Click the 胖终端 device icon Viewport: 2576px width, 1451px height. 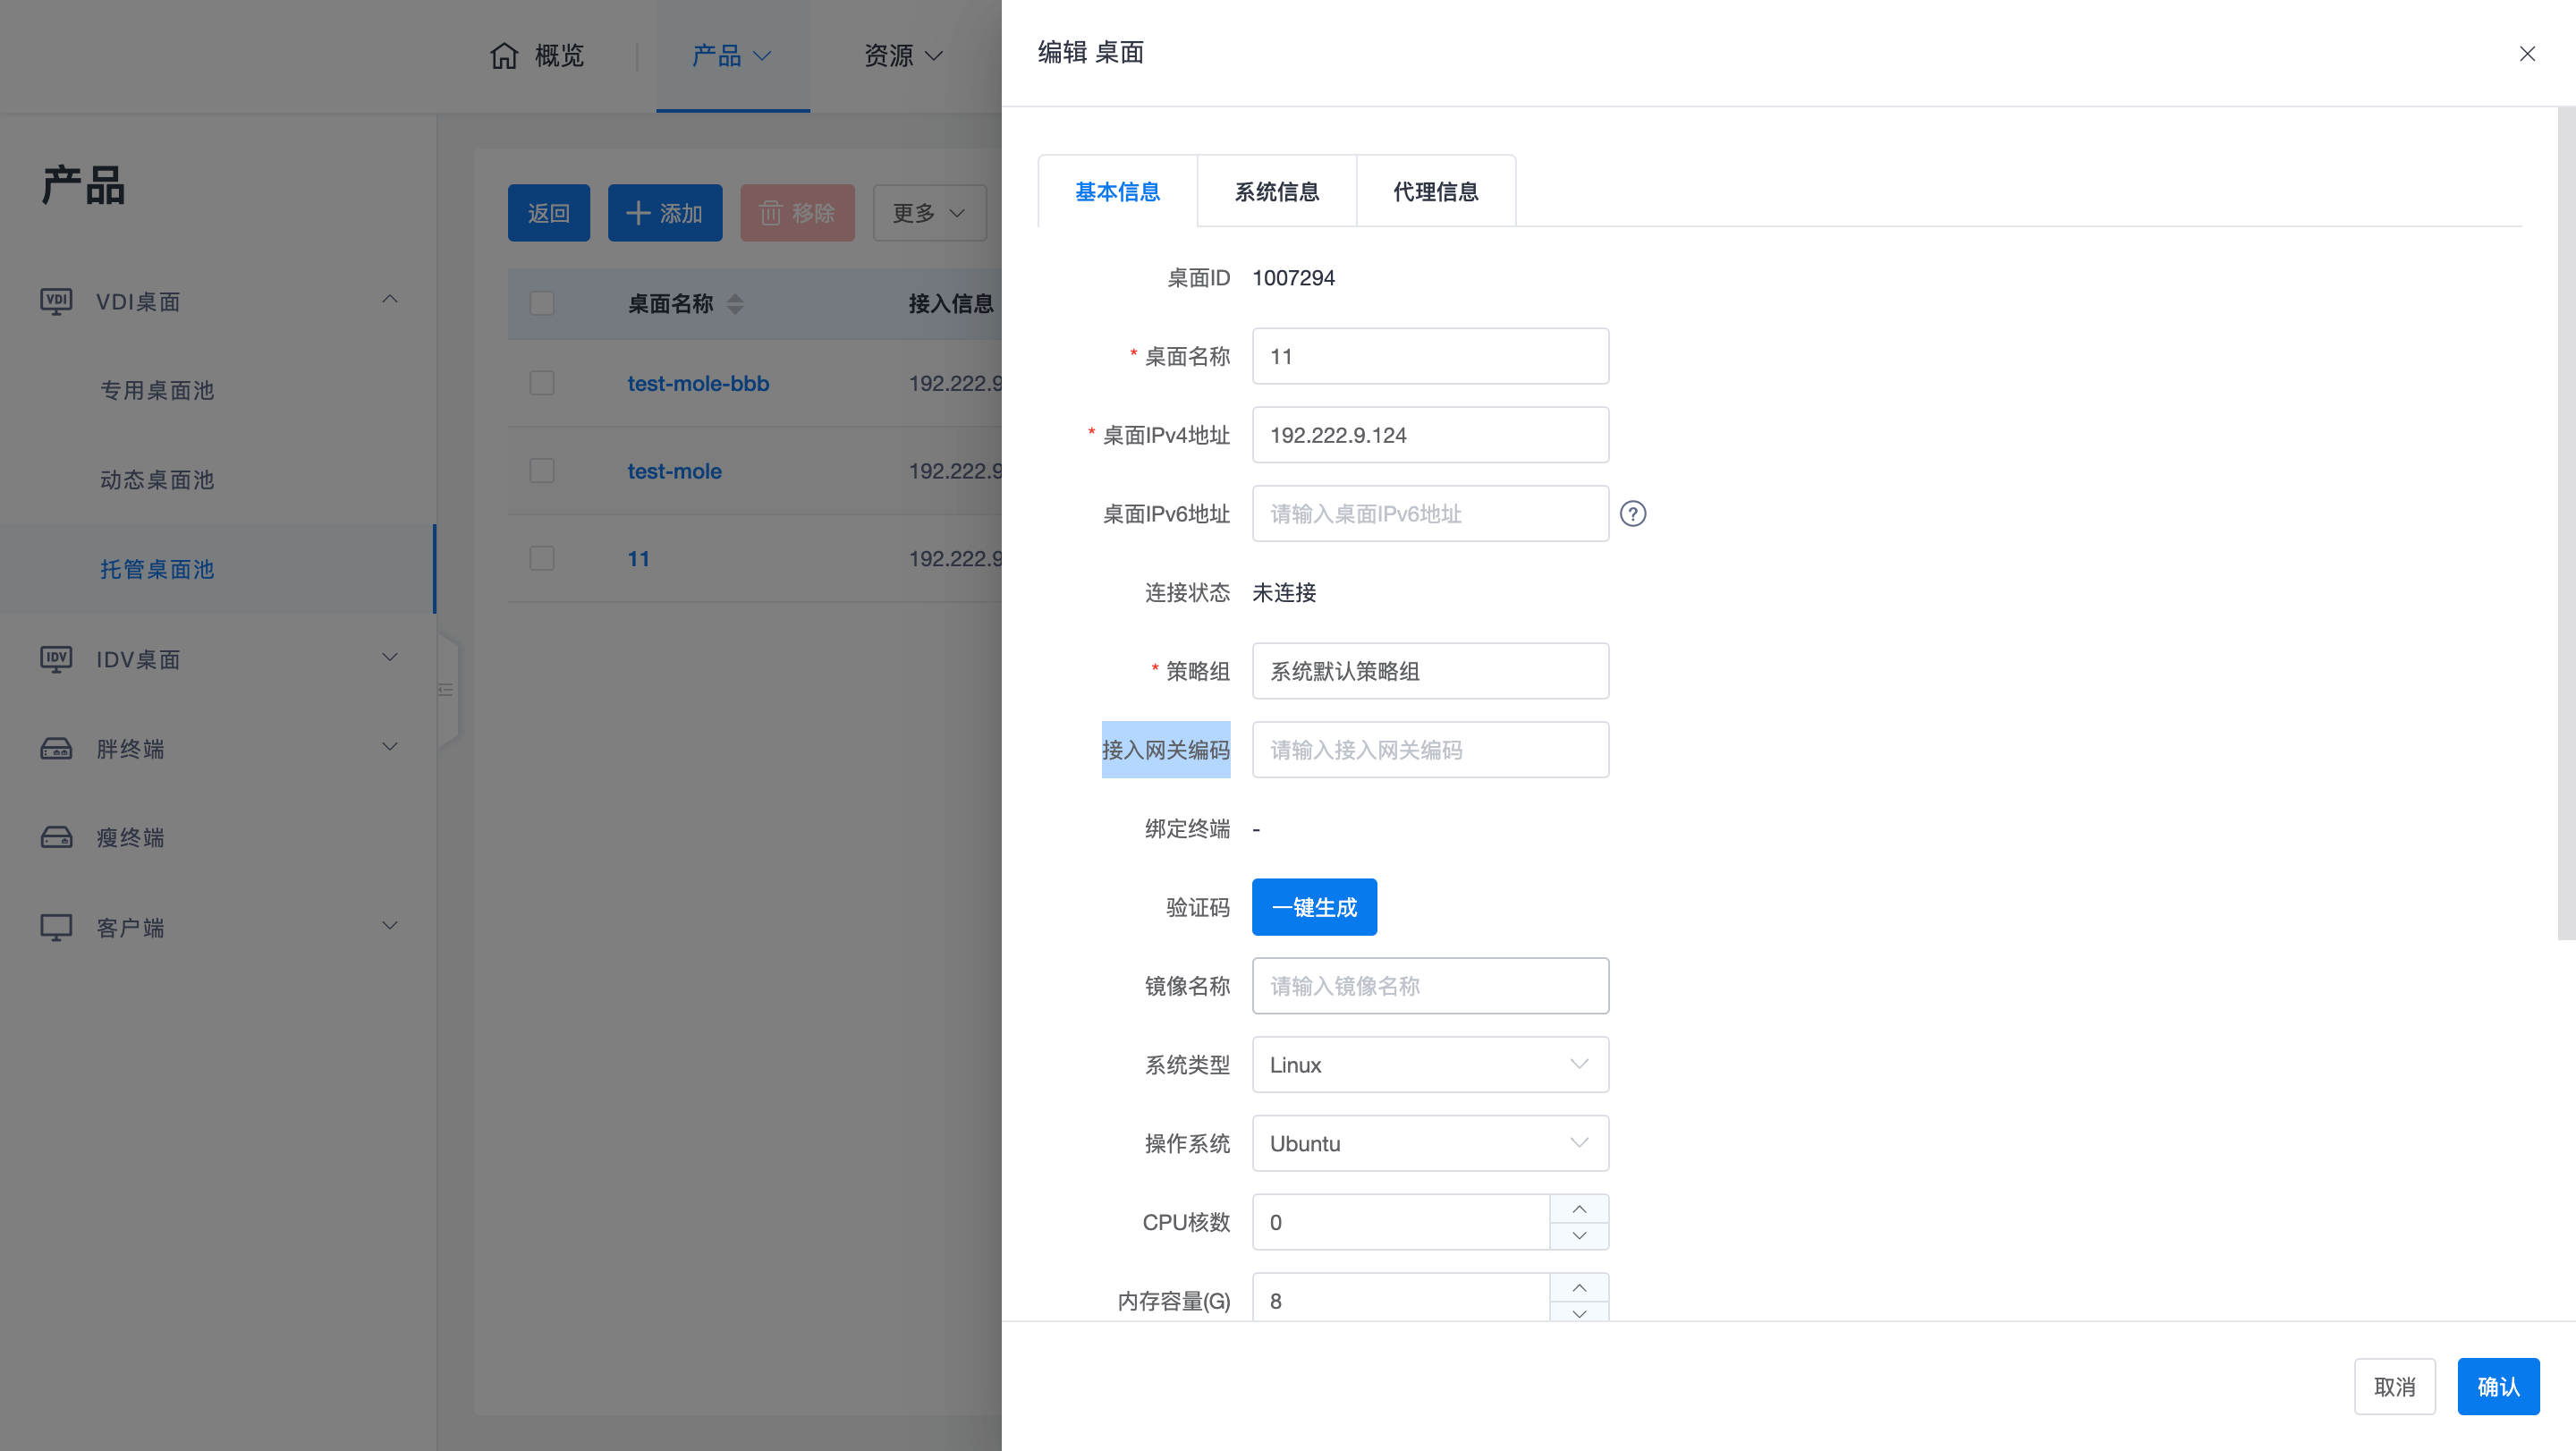coord(56,748)
